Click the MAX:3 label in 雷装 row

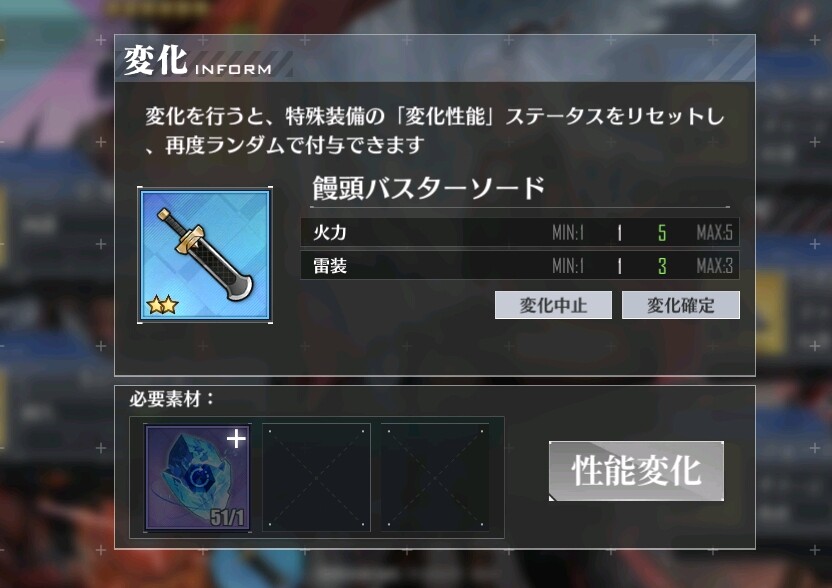(714, 266)
